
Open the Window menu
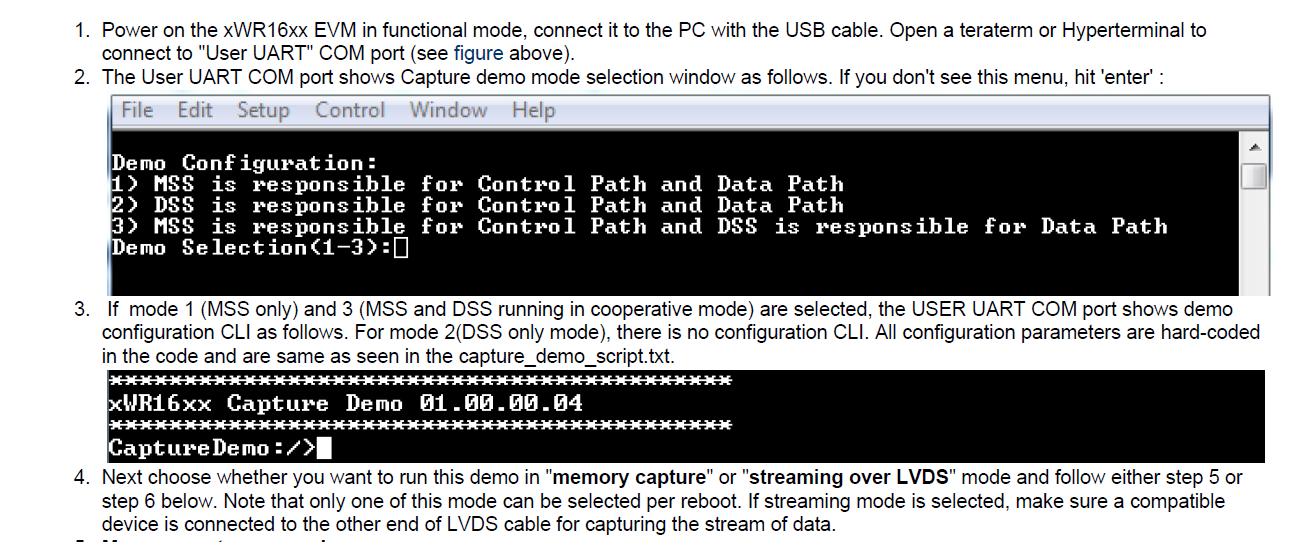448,110
